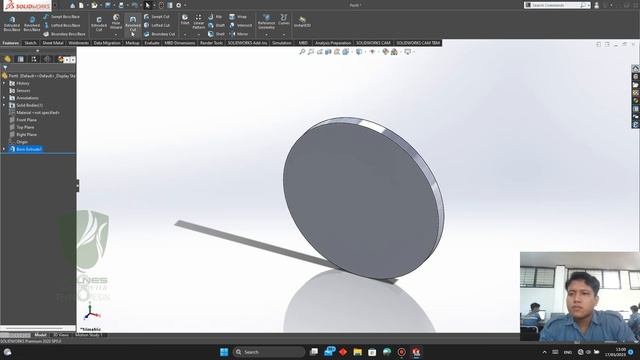Open the ConfigurationManager tab
Image resolution: width=640 pixels, height=360 pixels.
pos(34,59)
